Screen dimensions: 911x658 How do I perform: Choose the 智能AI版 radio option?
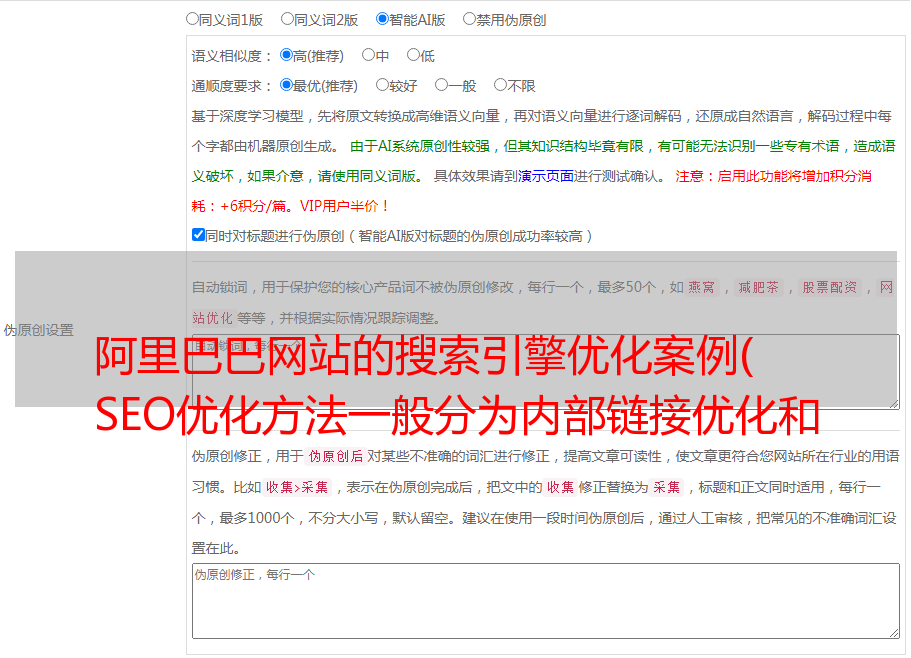pos(382,19)
